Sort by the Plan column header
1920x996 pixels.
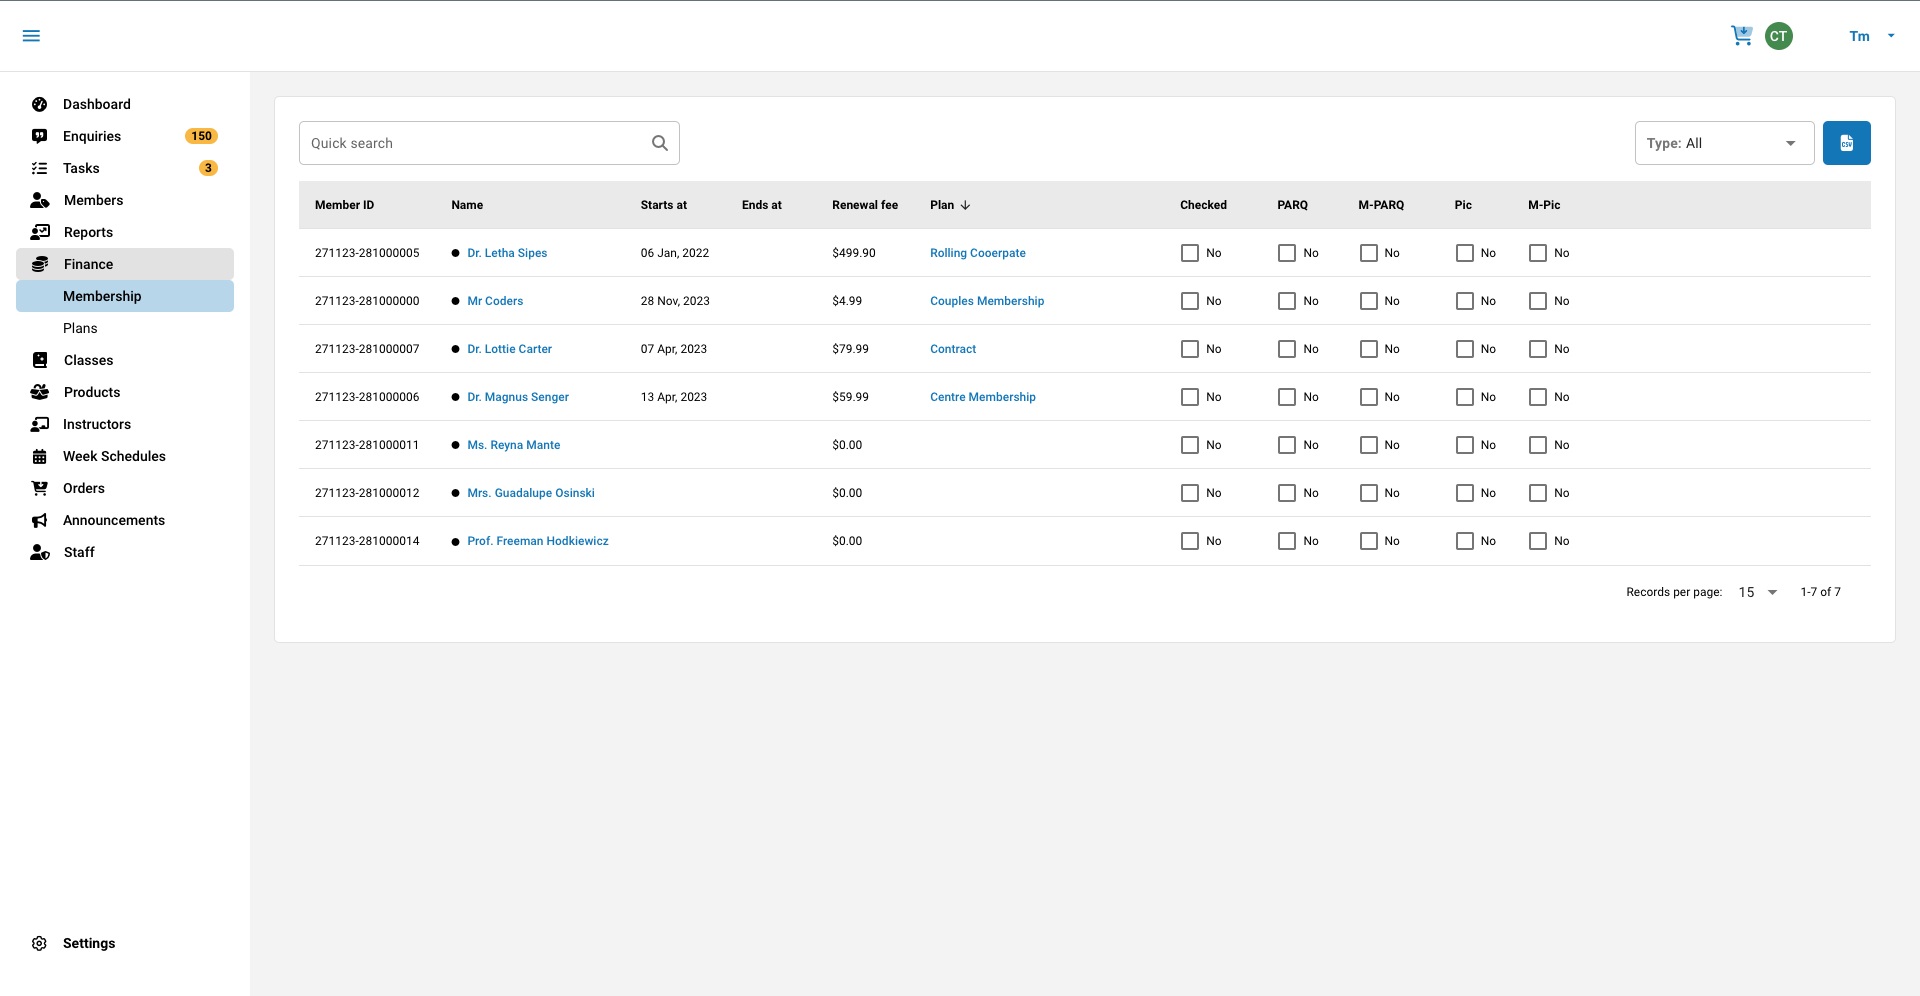tap(942, 205)
